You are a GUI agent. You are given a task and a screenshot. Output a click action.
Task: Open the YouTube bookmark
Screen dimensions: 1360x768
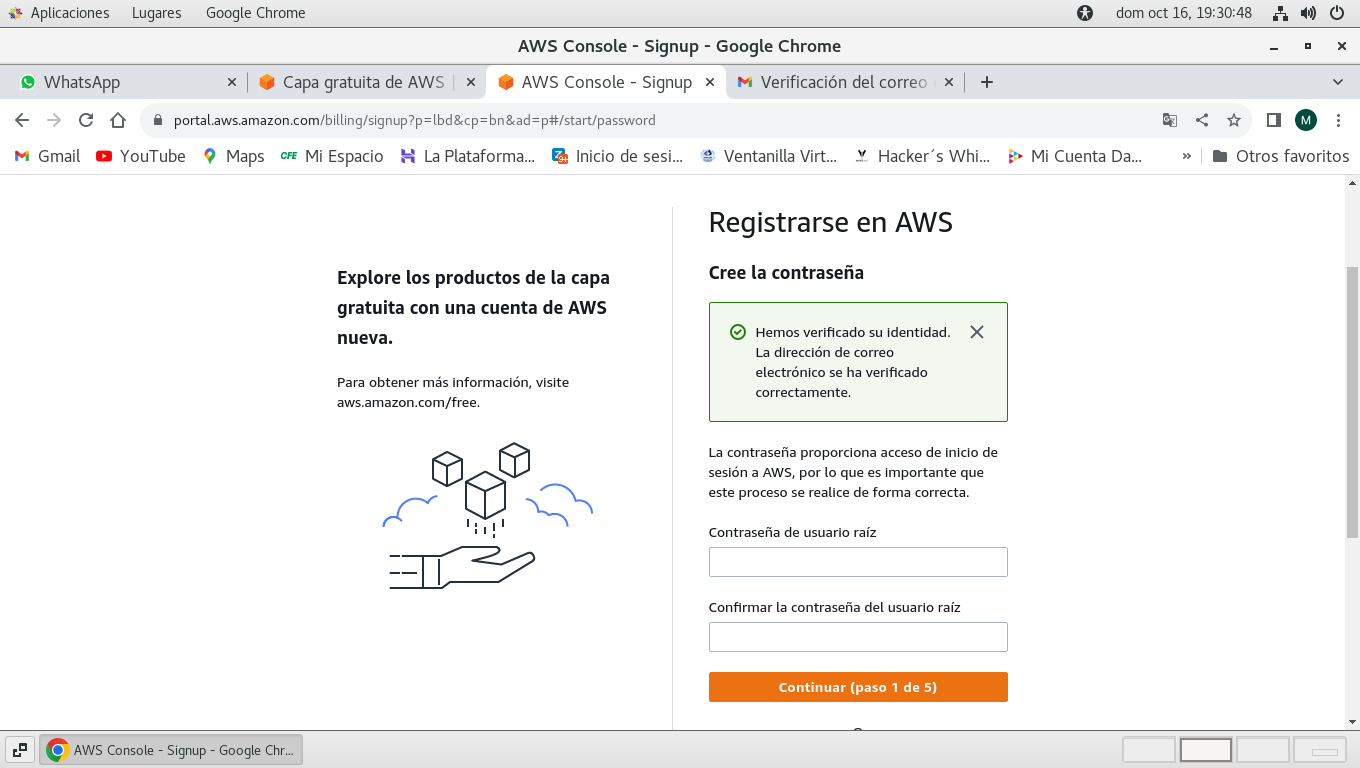[x=141, y=156]
